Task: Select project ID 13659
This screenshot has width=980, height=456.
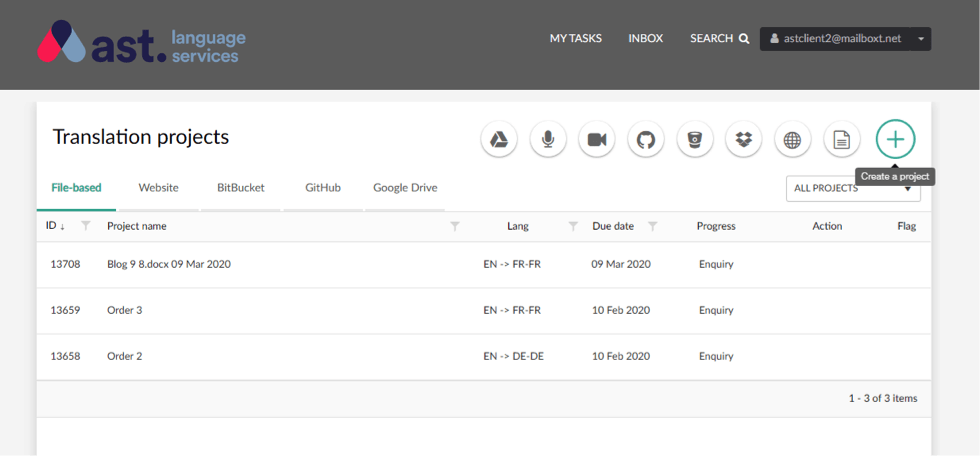Action: point(66,310)
